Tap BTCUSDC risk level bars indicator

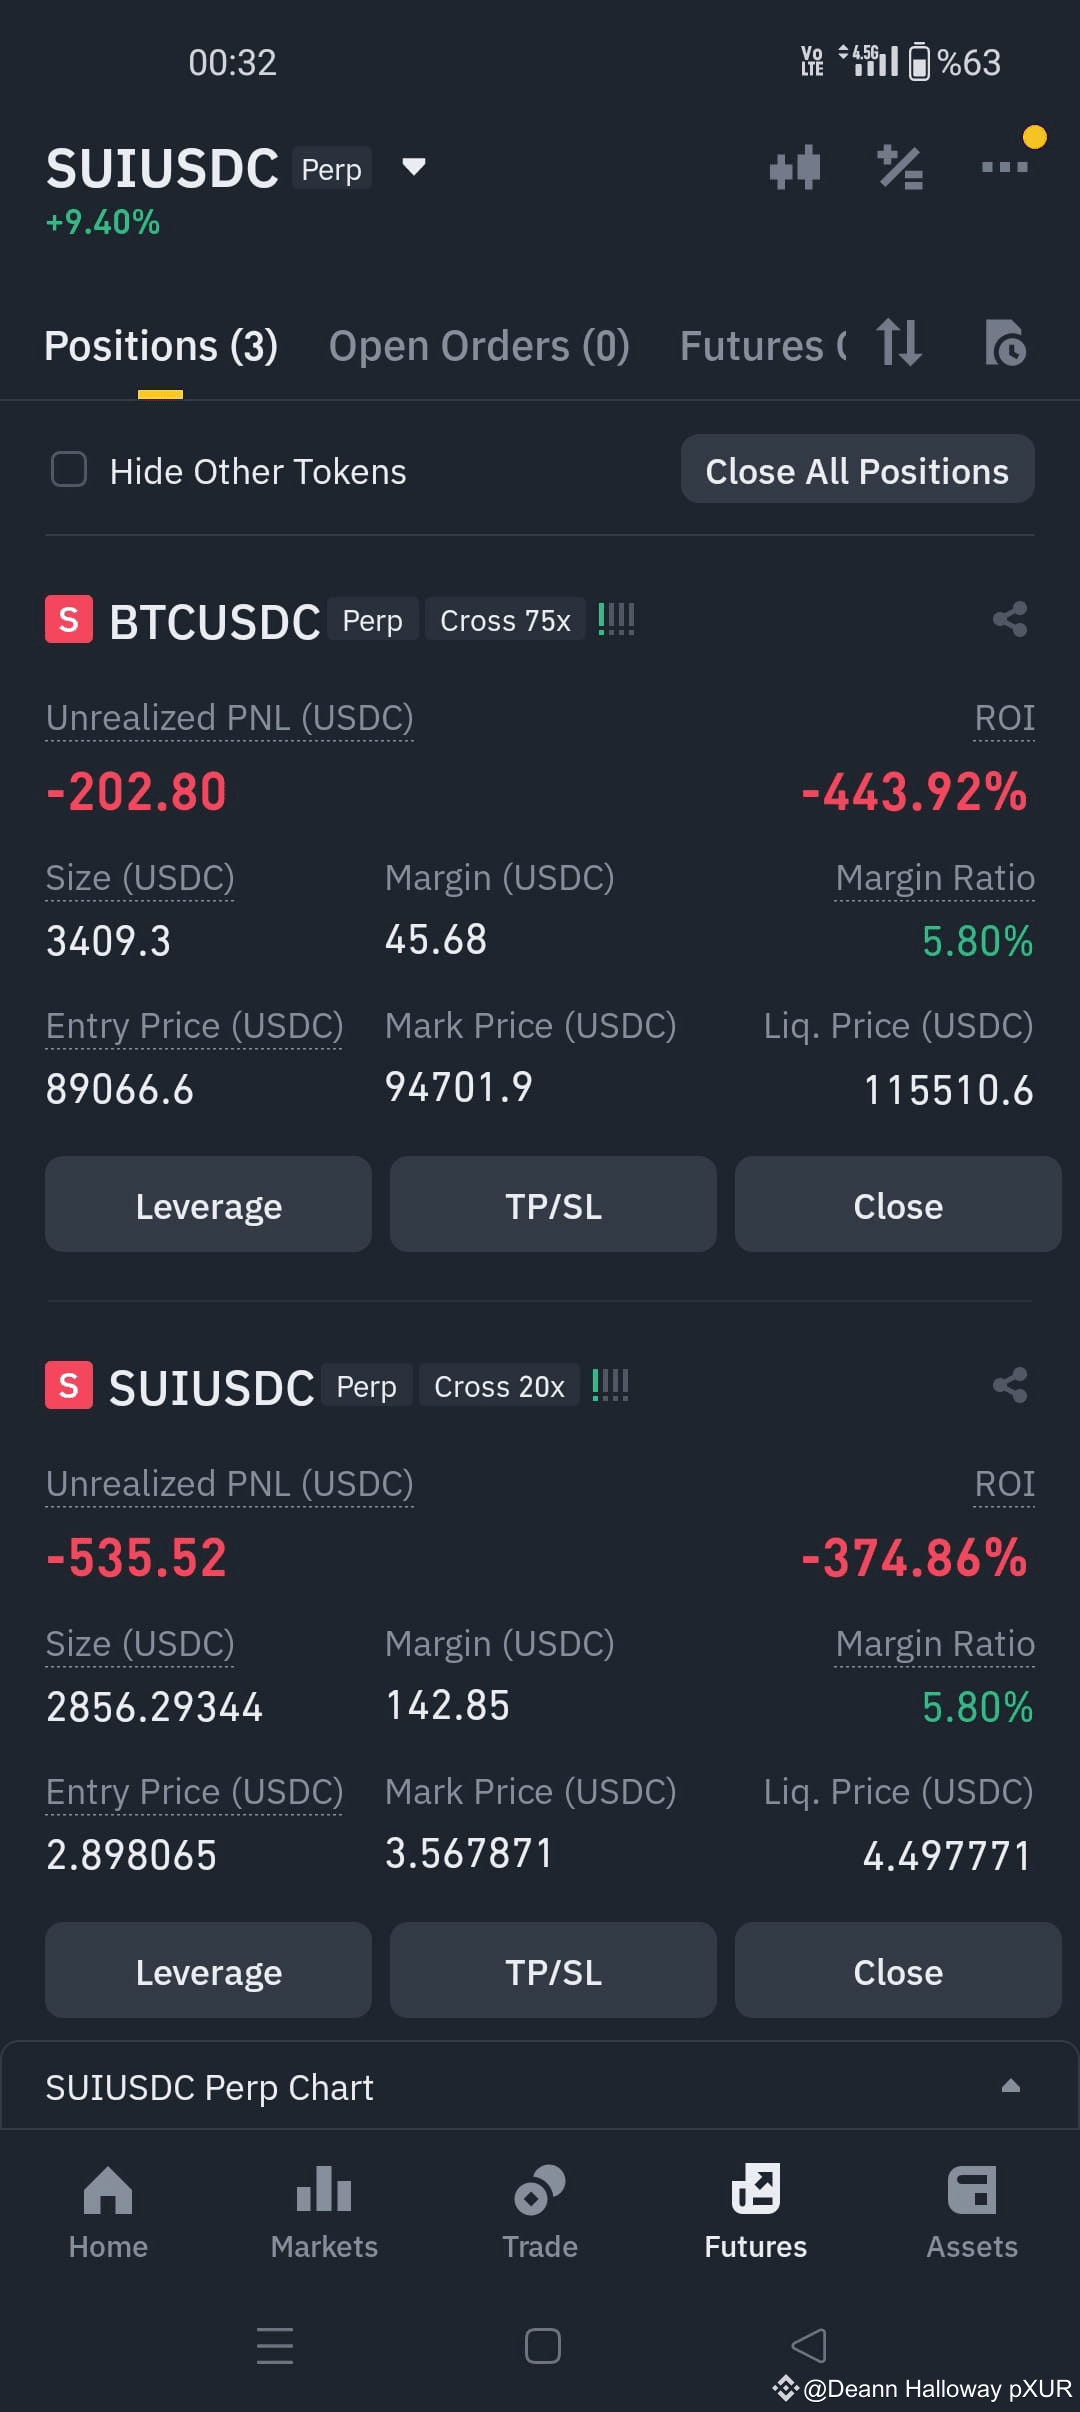coord(616,620)
